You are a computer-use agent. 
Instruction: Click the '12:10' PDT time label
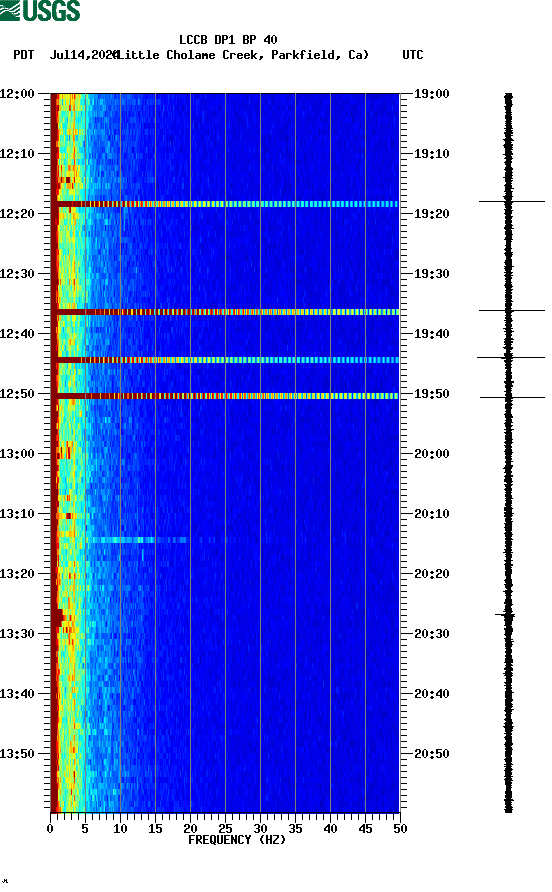click(17, 154)
